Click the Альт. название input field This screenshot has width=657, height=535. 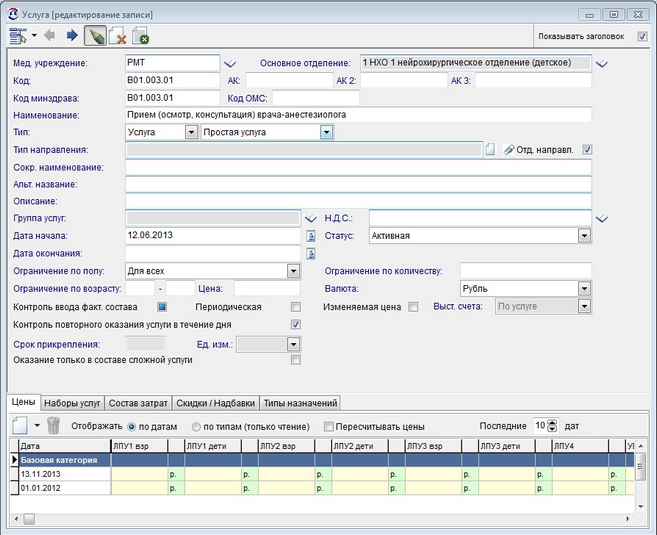click(x=358, y=184)
